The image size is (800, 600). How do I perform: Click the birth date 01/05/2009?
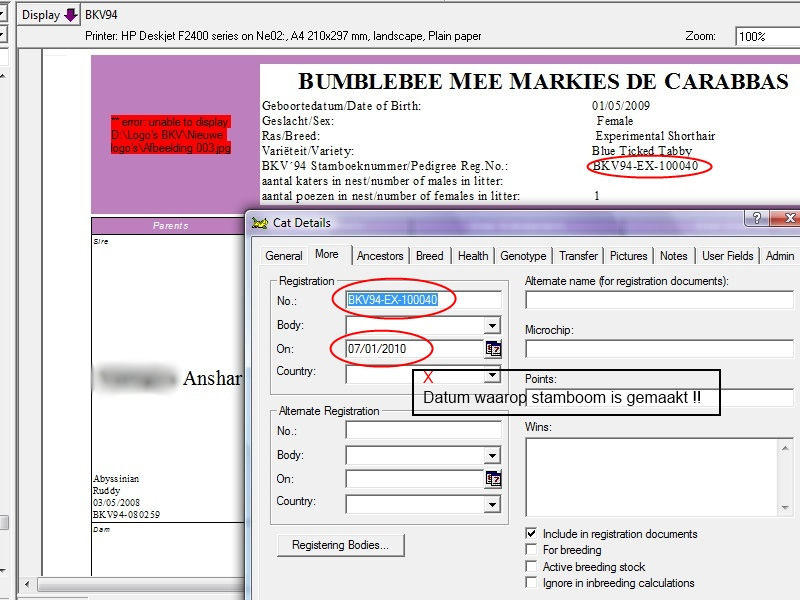point(621,106)
